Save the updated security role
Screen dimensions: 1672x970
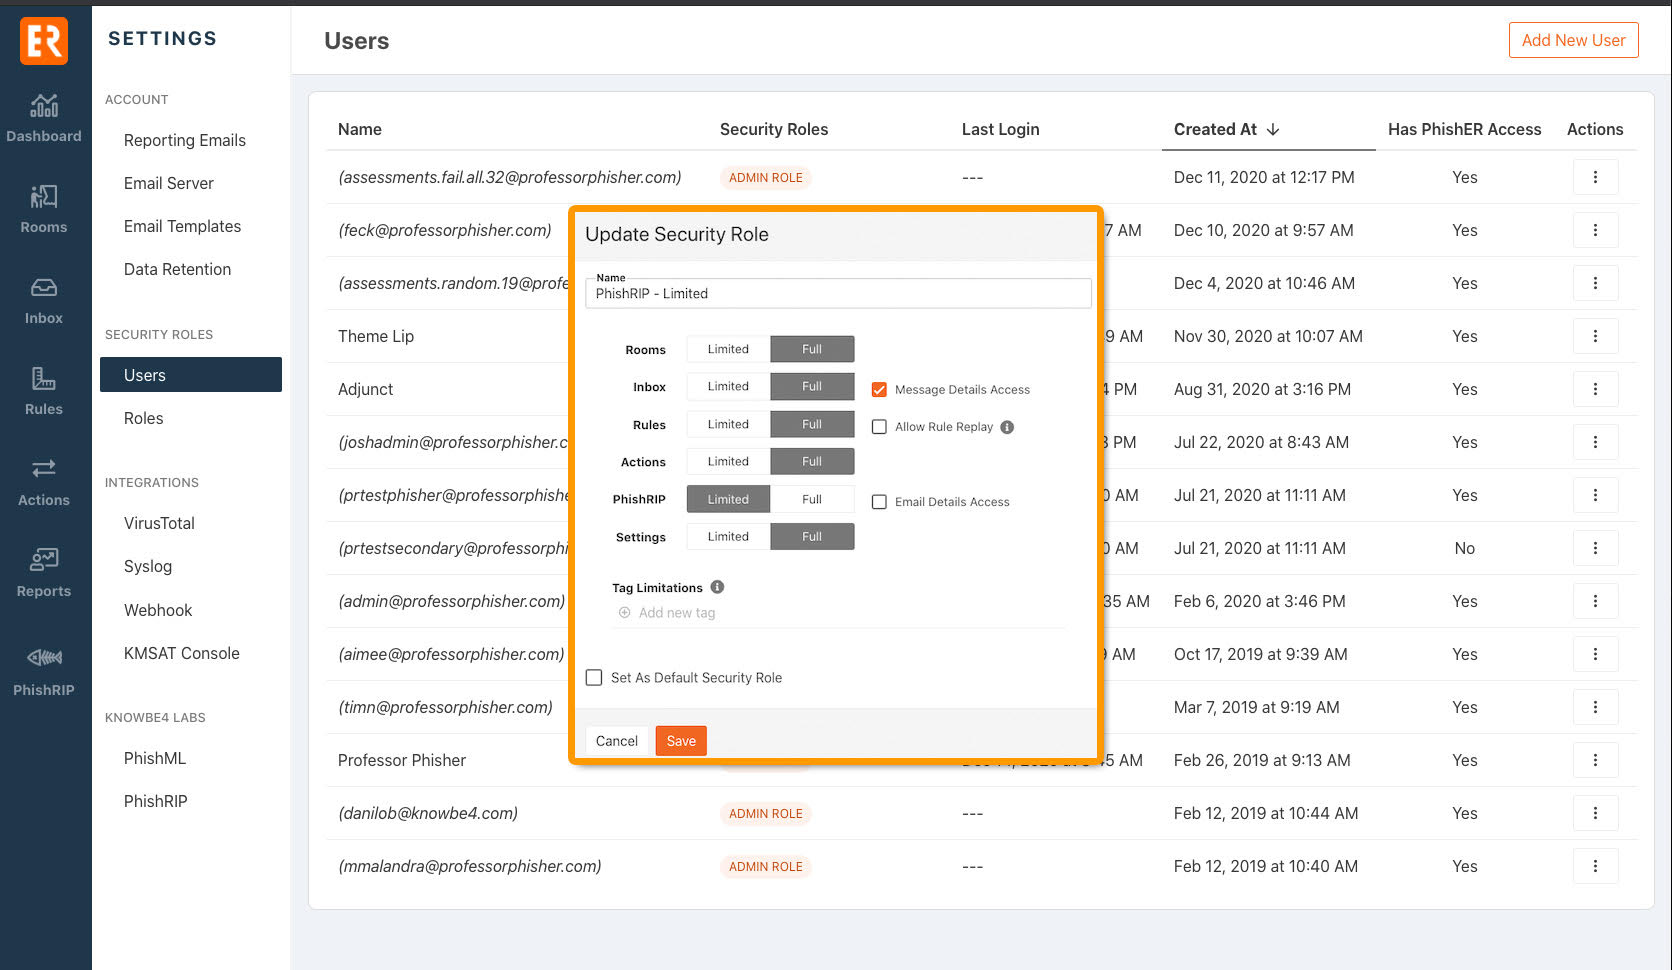681,740
